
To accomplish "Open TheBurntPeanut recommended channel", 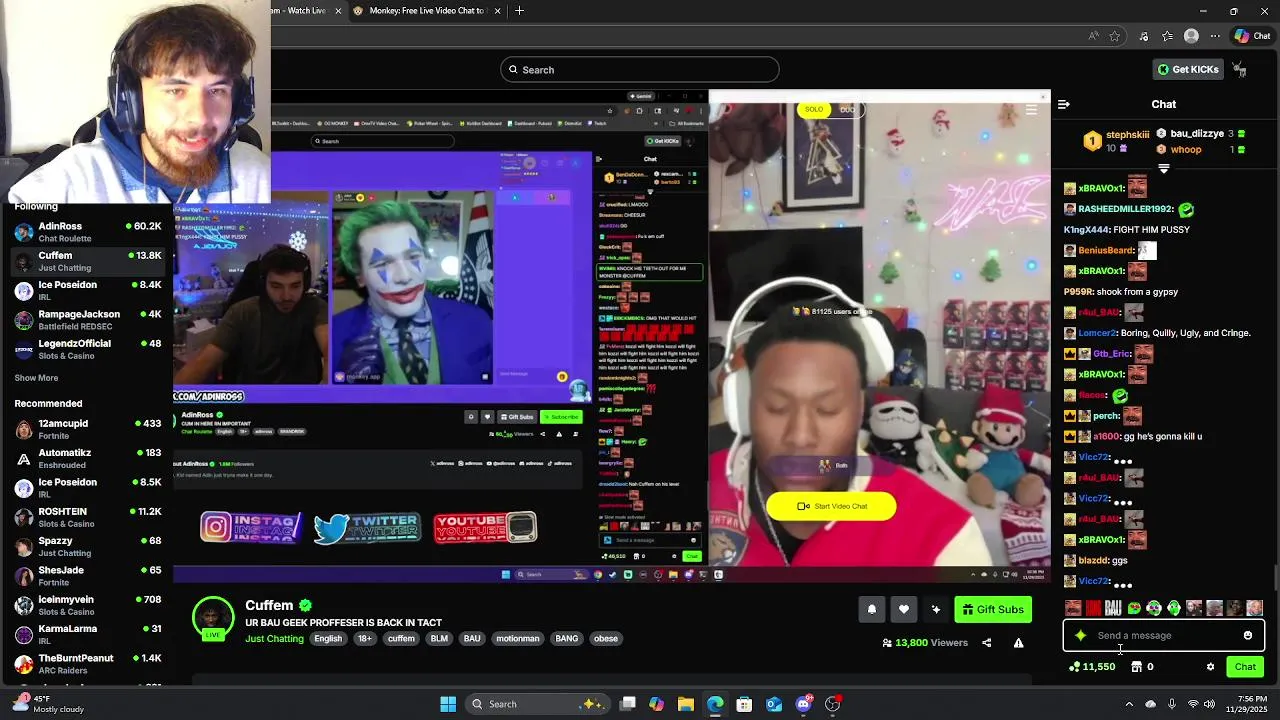I will 87,664.
